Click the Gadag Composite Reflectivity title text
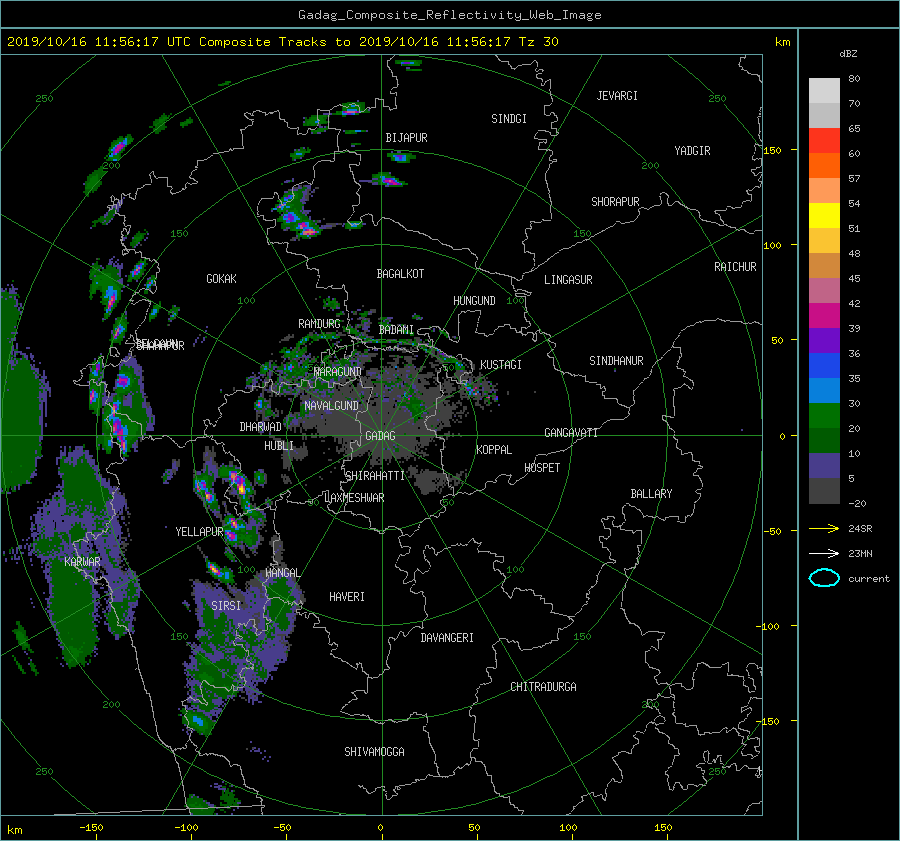This screenshot has width=900, height=841. tap(449, 15)
